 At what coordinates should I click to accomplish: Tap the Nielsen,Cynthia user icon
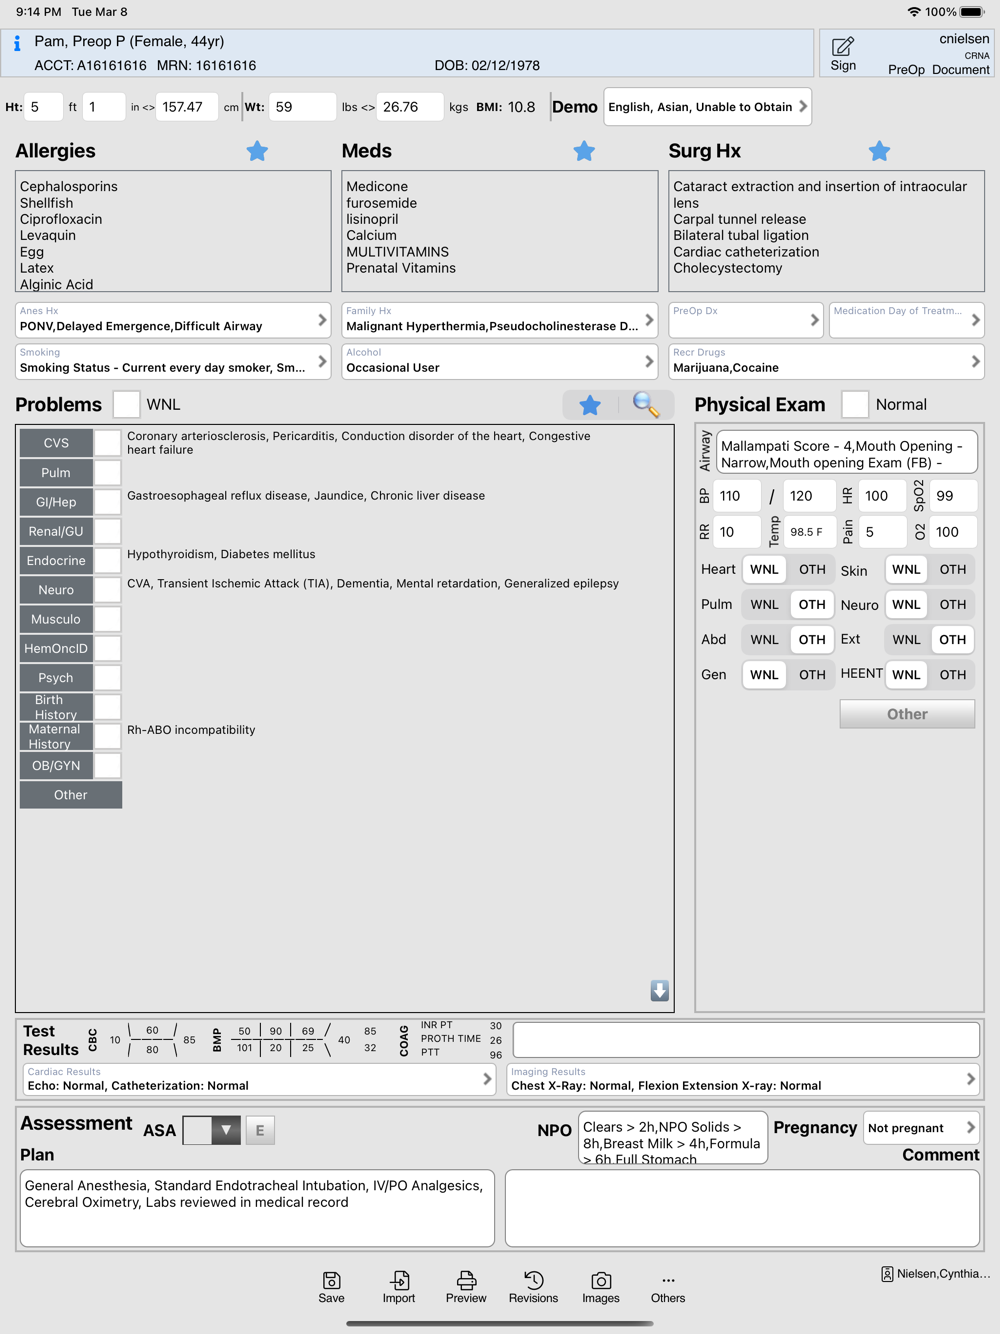tap(887, 1274)
